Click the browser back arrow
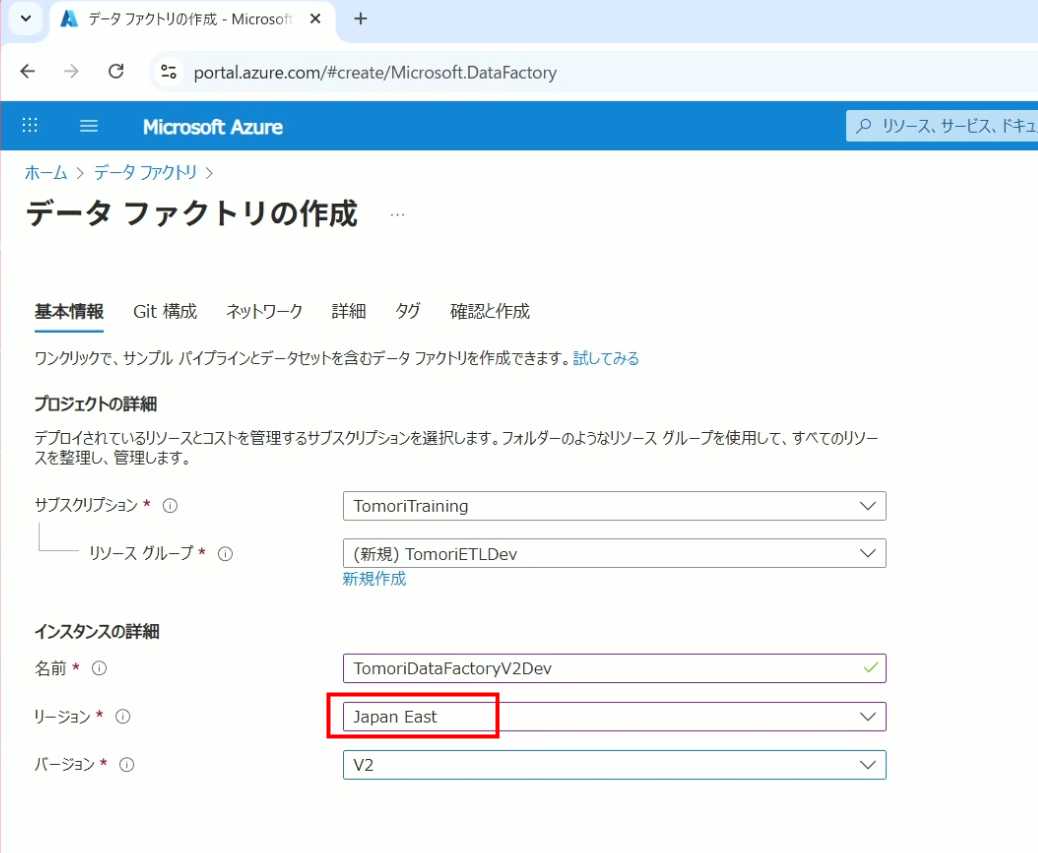 point(27,71)
